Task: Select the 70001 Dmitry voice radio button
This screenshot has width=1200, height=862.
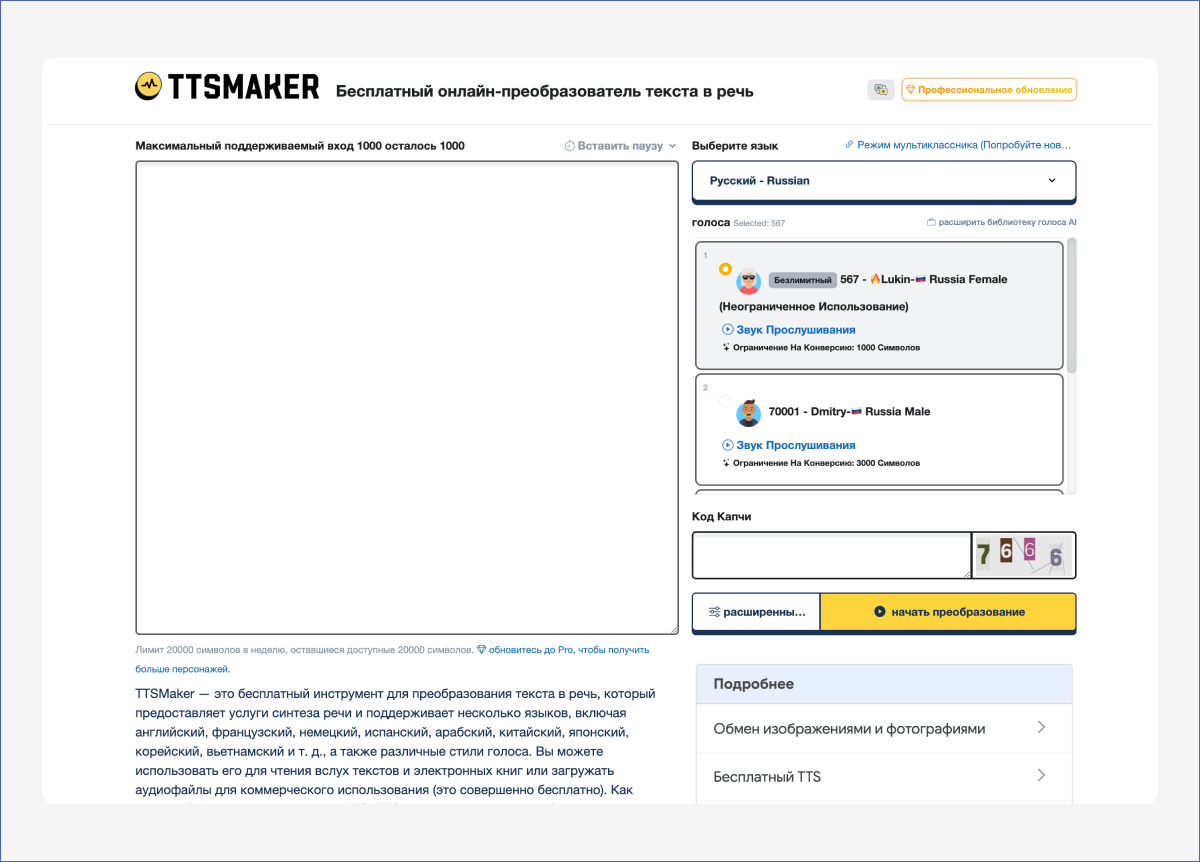Action: [725, 401]
